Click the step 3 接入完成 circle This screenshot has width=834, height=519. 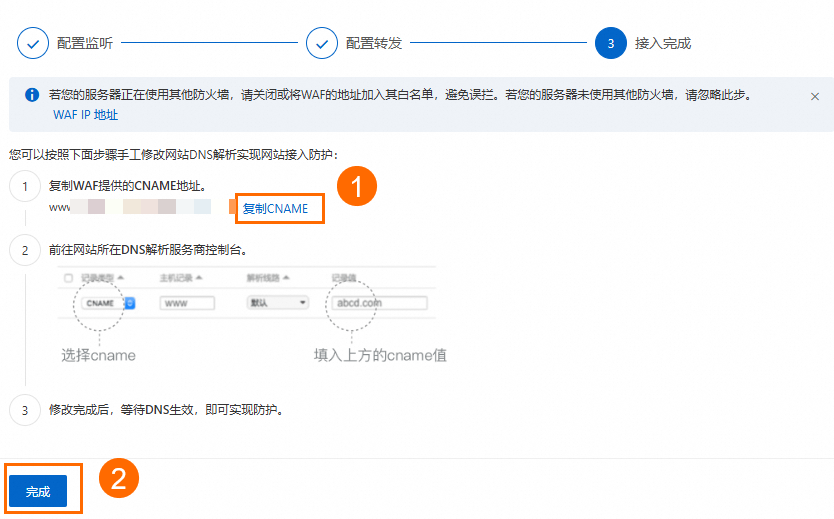coord(611,43)
